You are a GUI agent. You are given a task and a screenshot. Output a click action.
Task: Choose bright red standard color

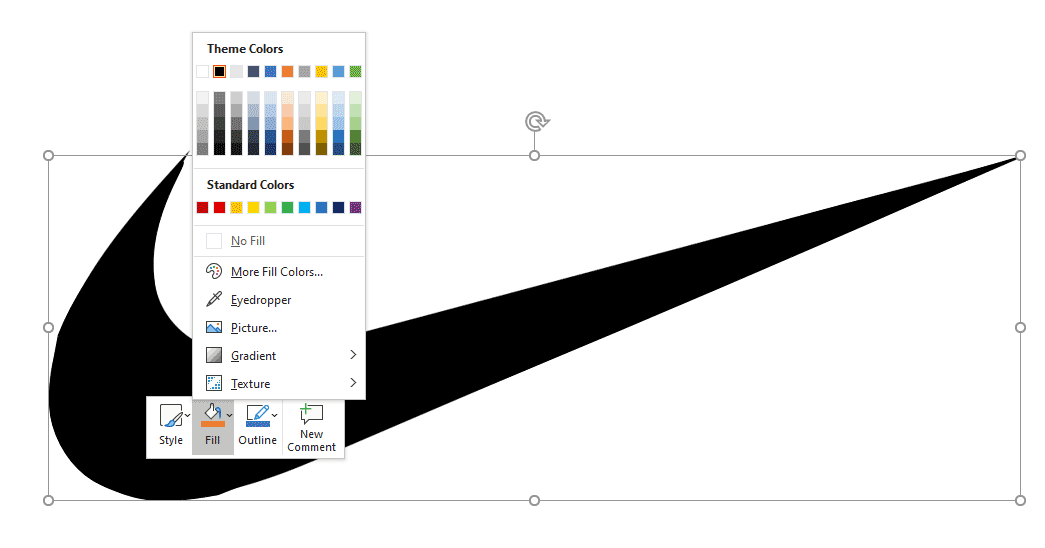219,207
